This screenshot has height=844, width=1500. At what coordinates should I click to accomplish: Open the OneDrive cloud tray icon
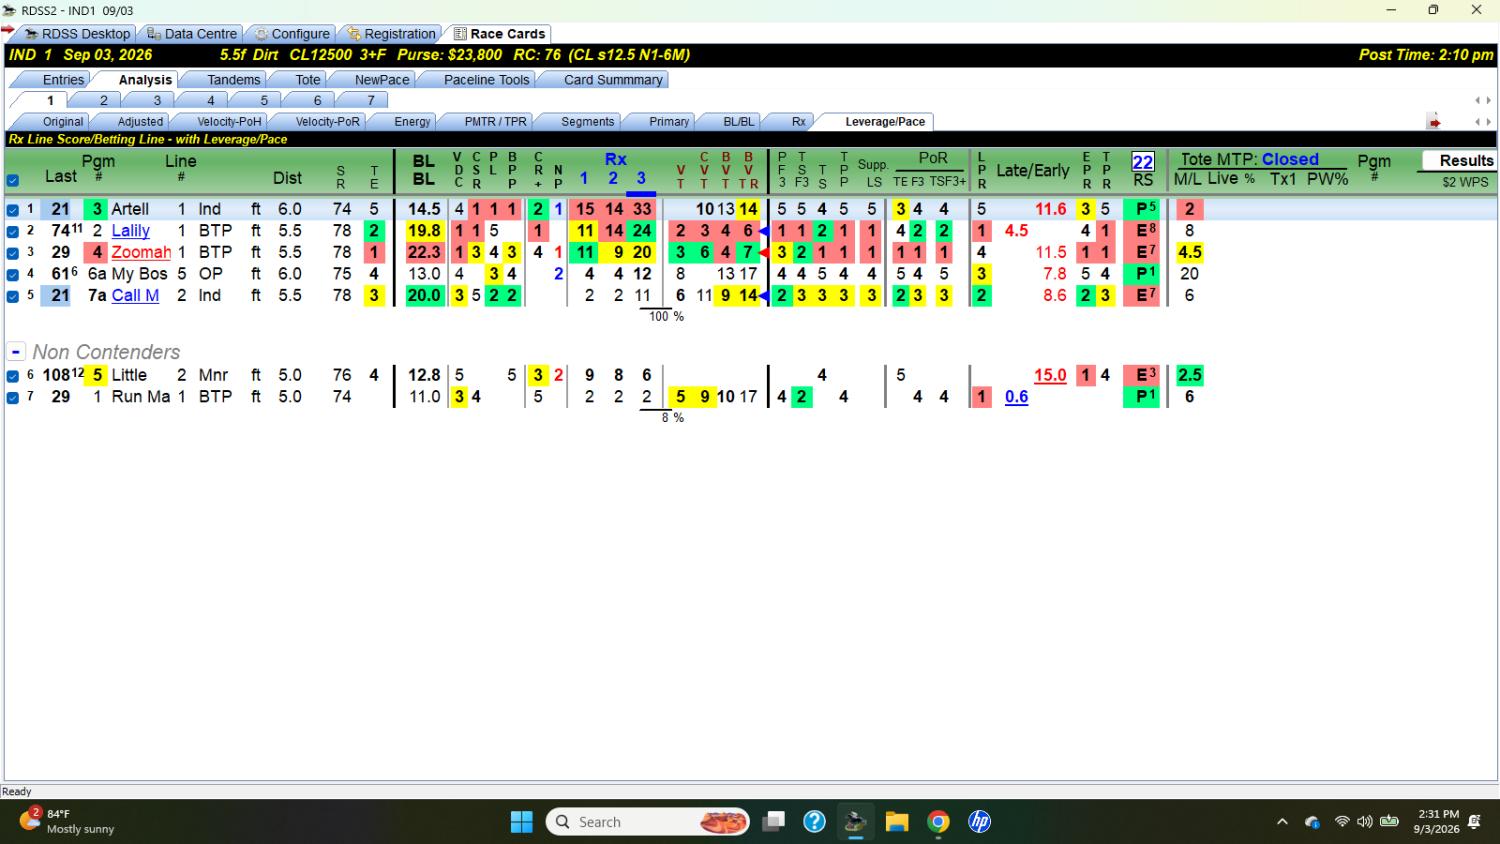pyautogui.click(x=1312, y=822)
